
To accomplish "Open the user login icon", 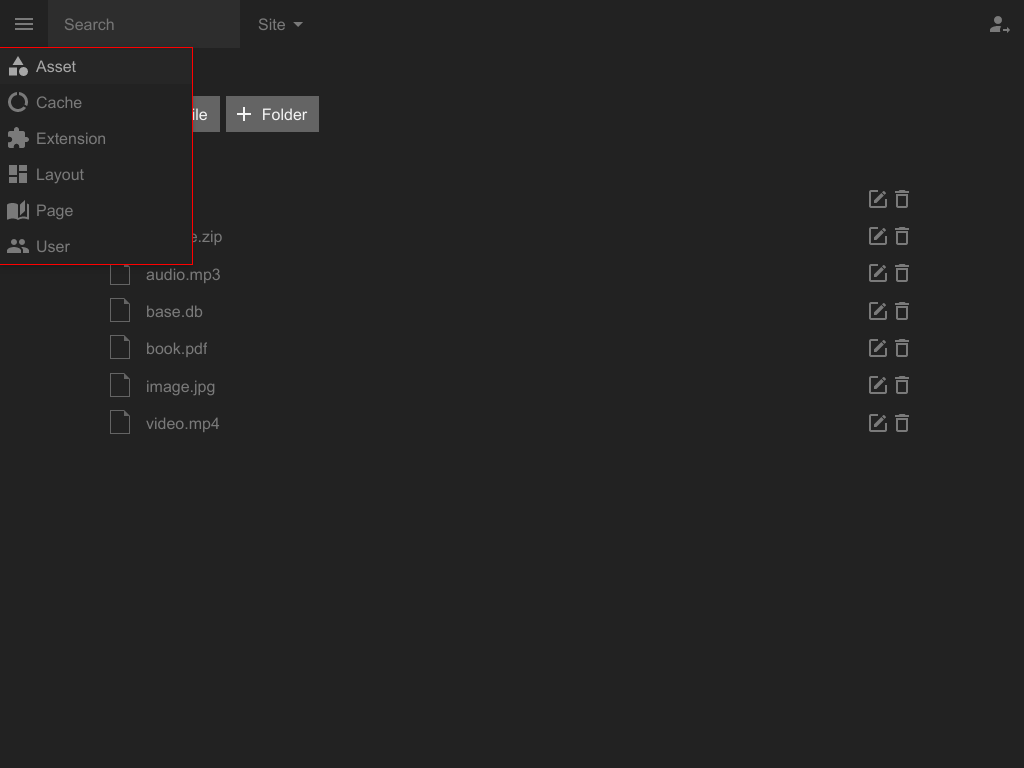I will 998,25.
